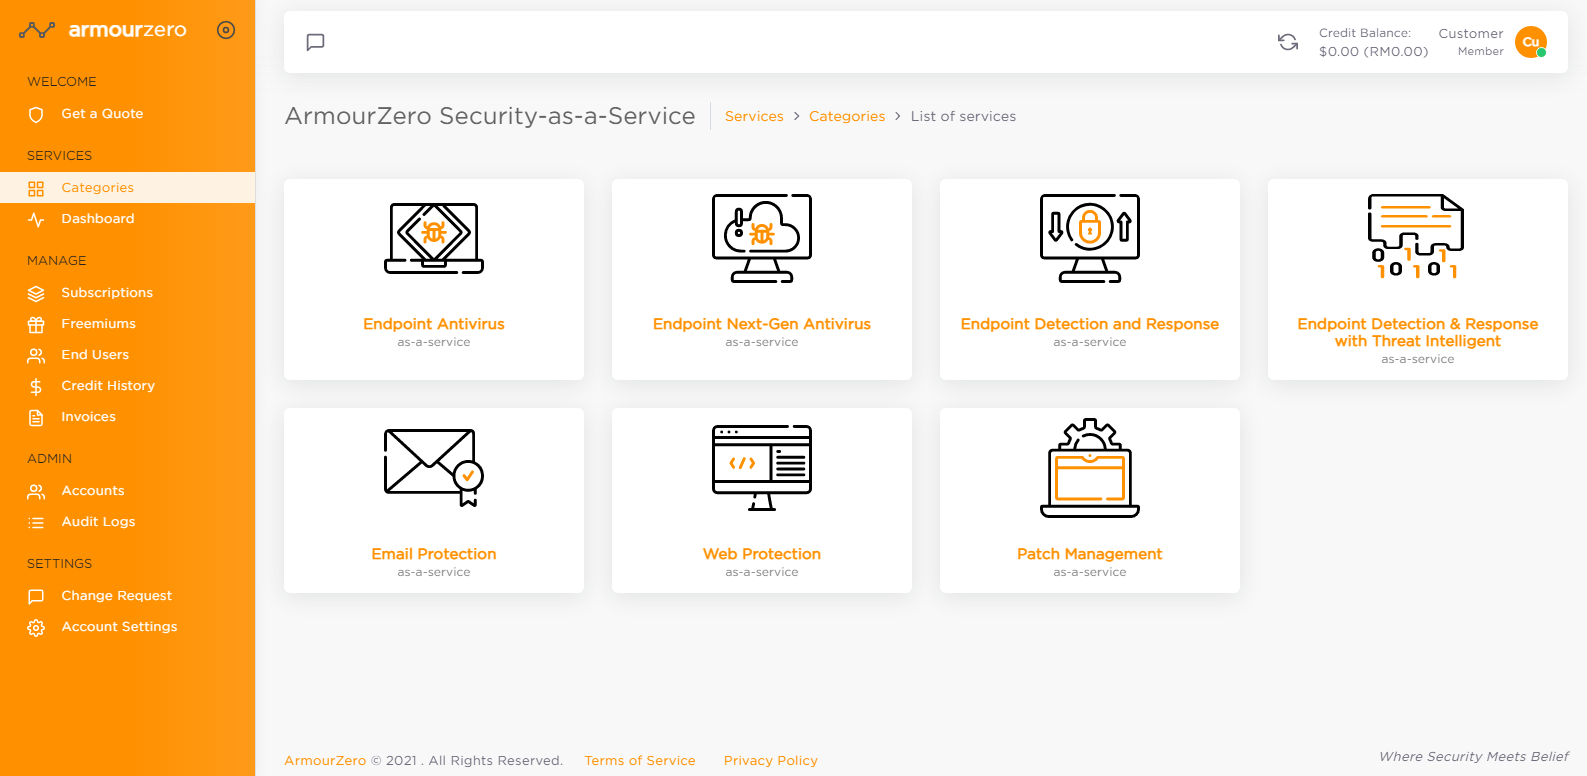Open Subscriptions in the sidebar
The height and width of the screenshot is (776, 1587).
coord(127,293)
